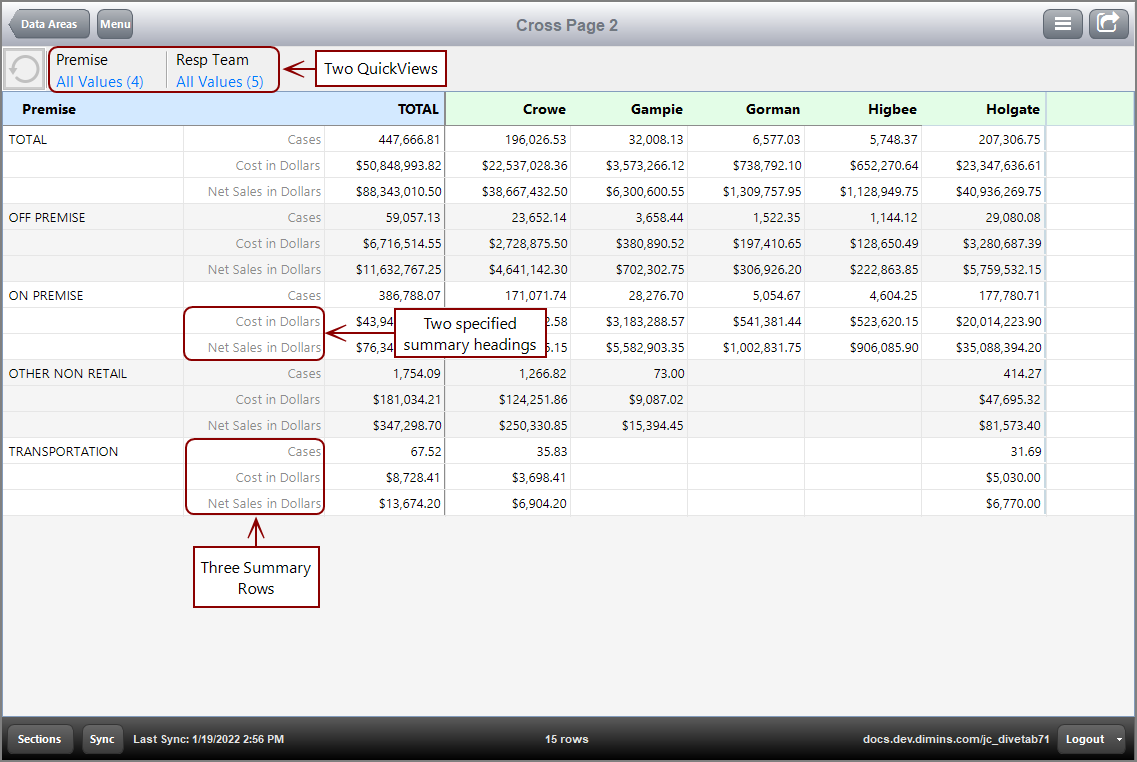Log out using the Logout button
The height and width of the screenshot is (762, 1137).
pyautogui.click(x=1084, y=739)
